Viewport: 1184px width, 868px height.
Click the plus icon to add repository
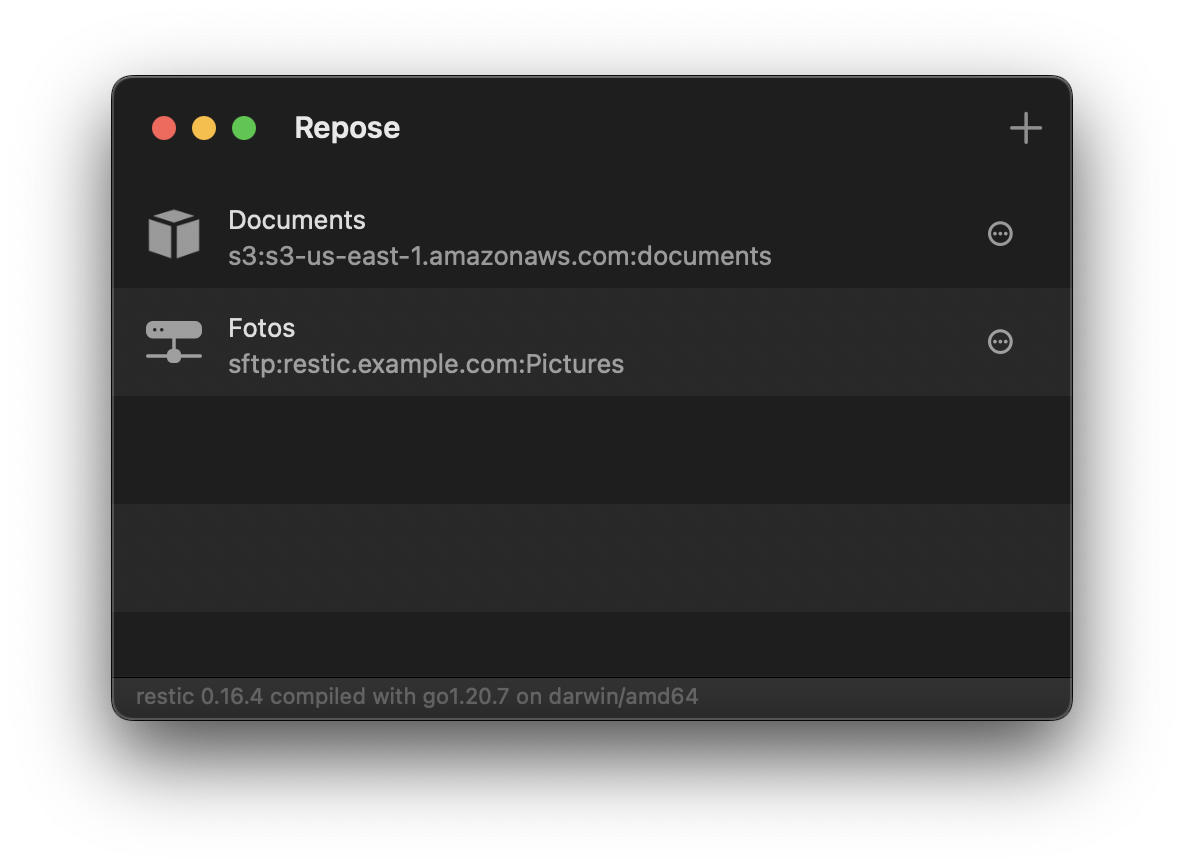[1025, 128]
